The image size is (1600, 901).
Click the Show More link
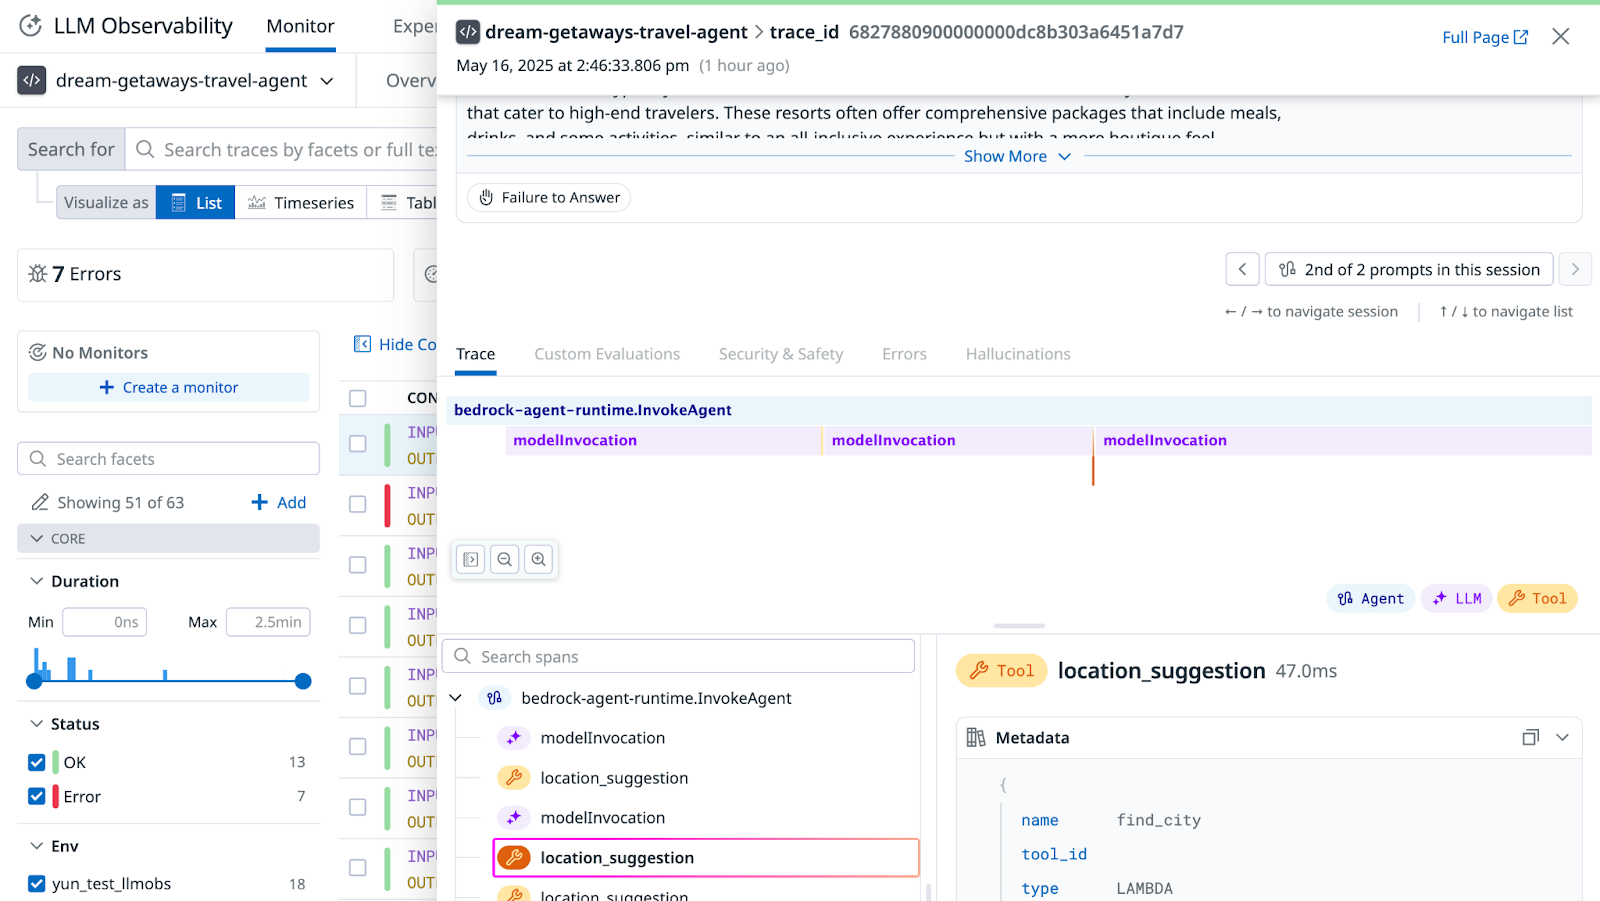1005,156
